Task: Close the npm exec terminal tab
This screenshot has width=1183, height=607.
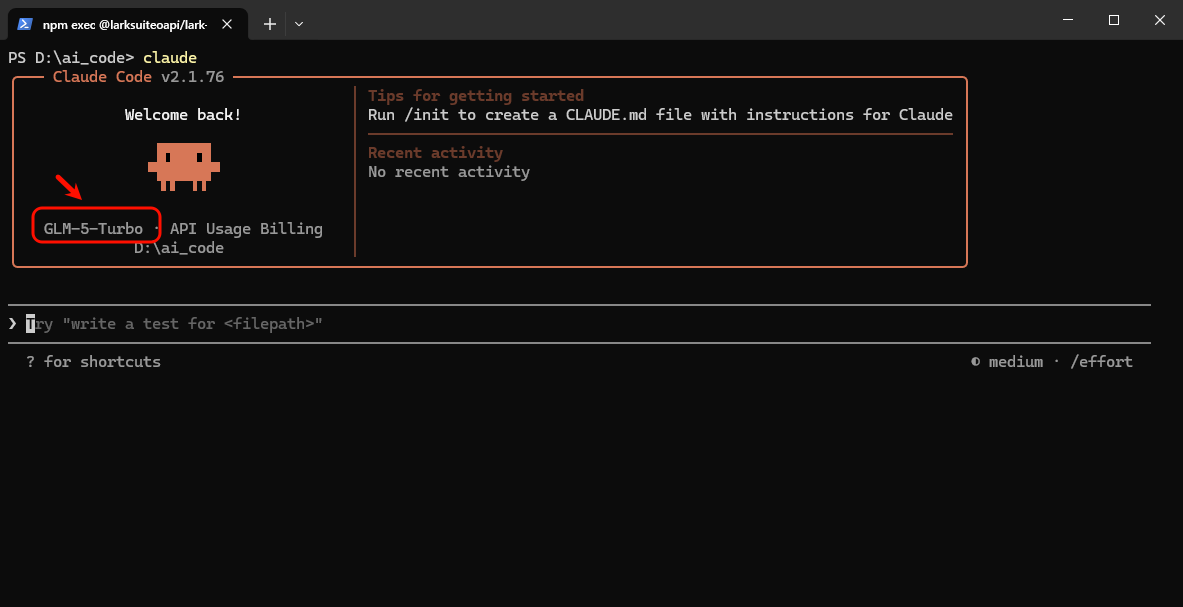Action: click(226, 24)
